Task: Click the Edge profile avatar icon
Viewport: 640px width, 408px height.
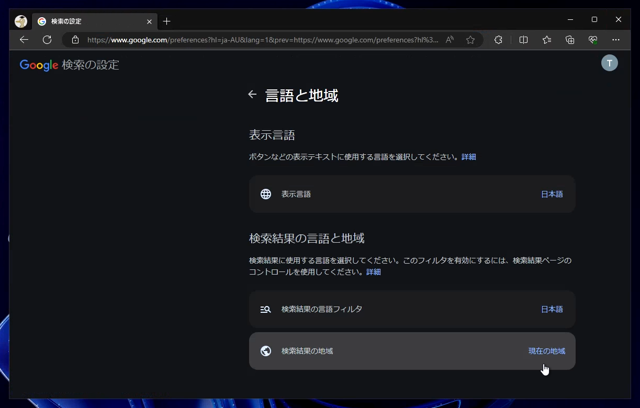Action: 21,21
